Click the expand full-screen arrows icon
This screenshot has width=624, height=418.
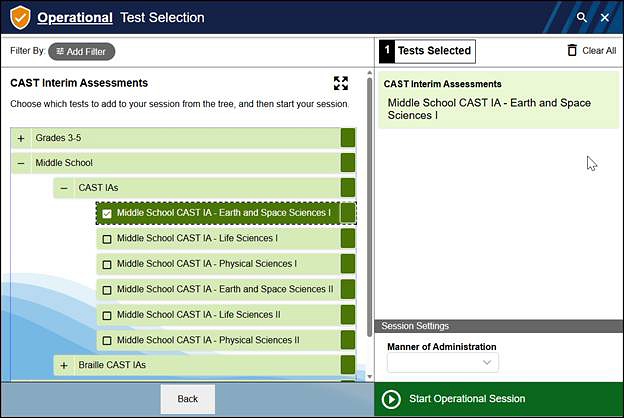tap(341, 83)
